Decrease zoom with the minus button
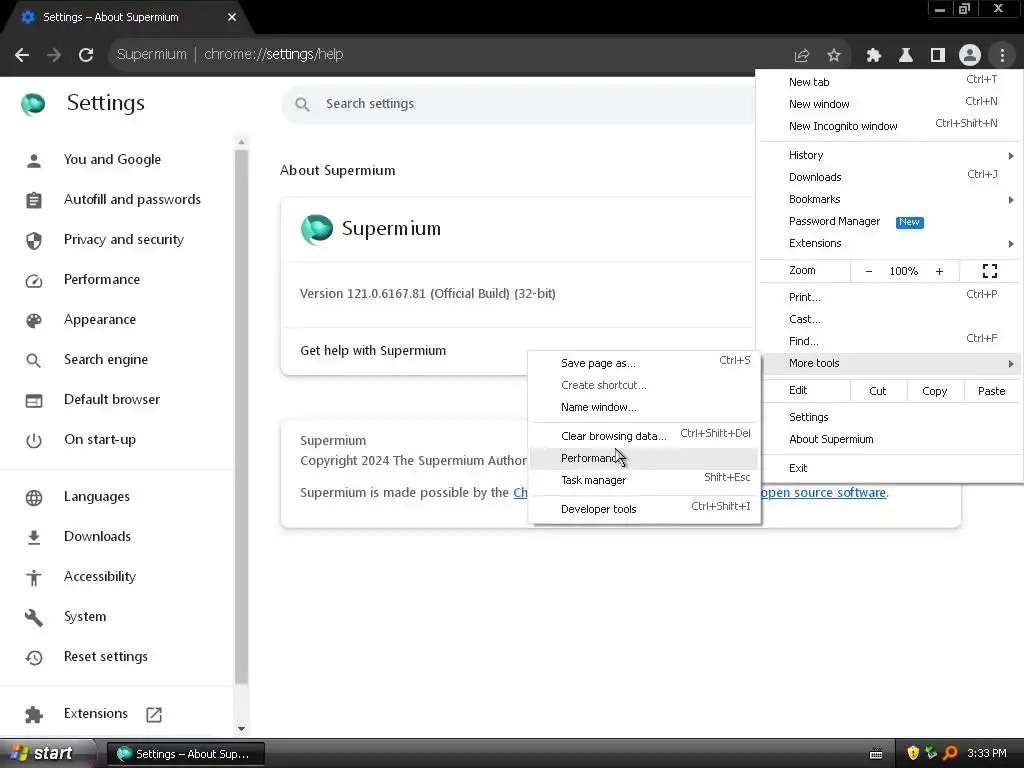 (x=869, y=271)
